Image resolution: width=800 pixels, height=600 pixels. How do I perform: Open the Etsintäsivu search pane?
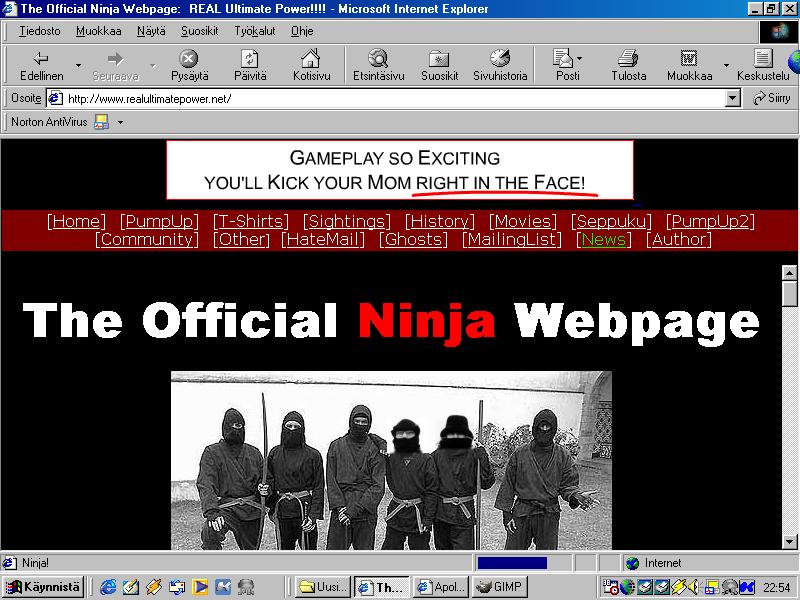(378, 65)
